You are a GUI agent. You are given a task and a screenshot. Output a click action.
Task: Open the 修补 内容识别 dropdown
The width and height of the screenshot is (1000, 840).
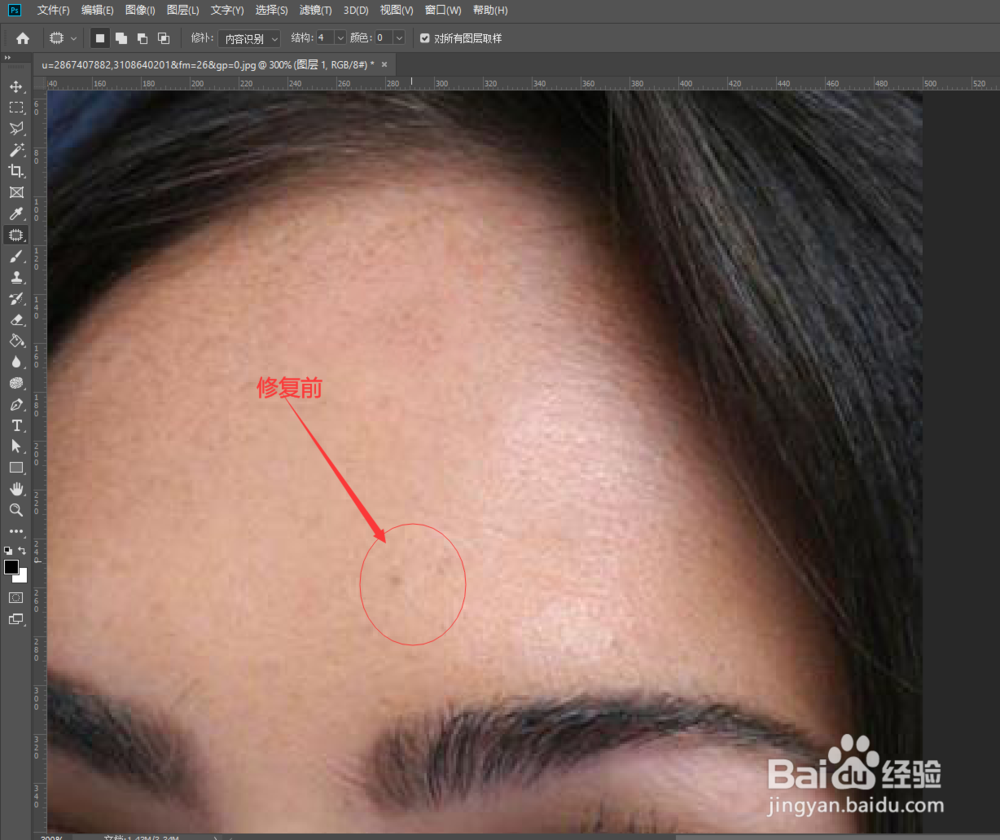(249, 39)
